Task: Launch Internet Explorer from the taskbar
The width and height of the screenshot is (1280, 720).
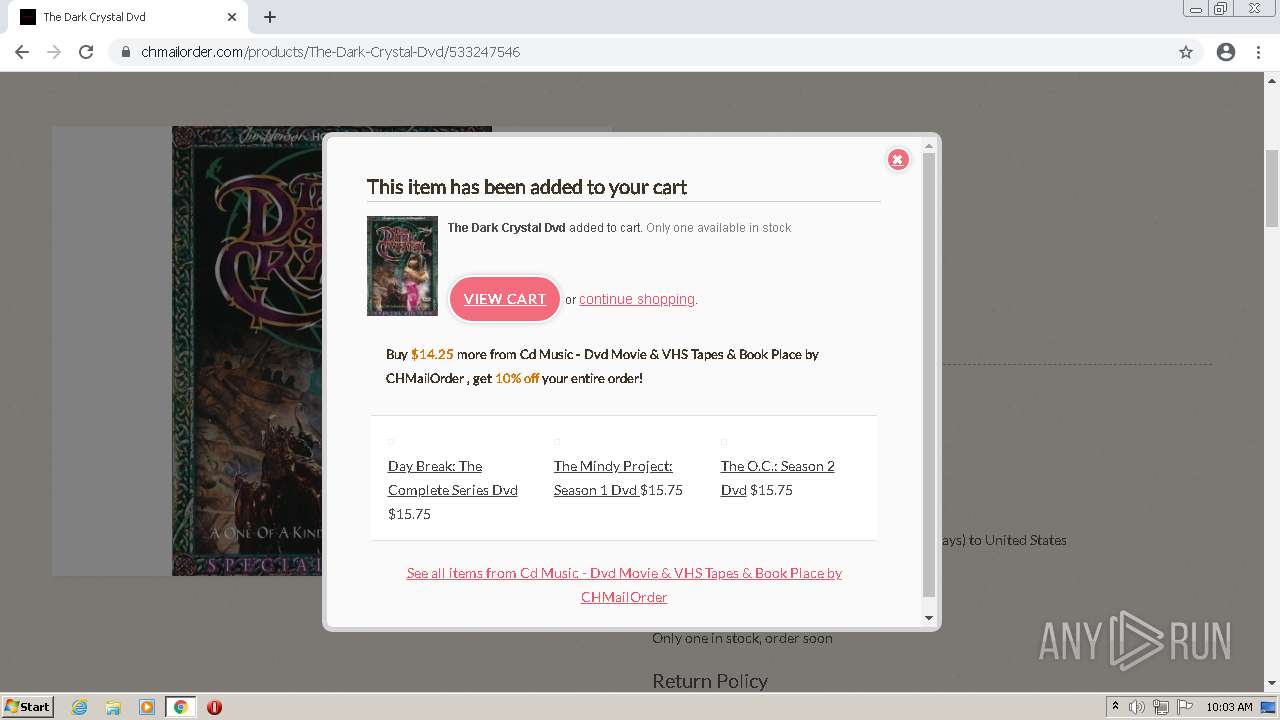Action: coord(80,707)
